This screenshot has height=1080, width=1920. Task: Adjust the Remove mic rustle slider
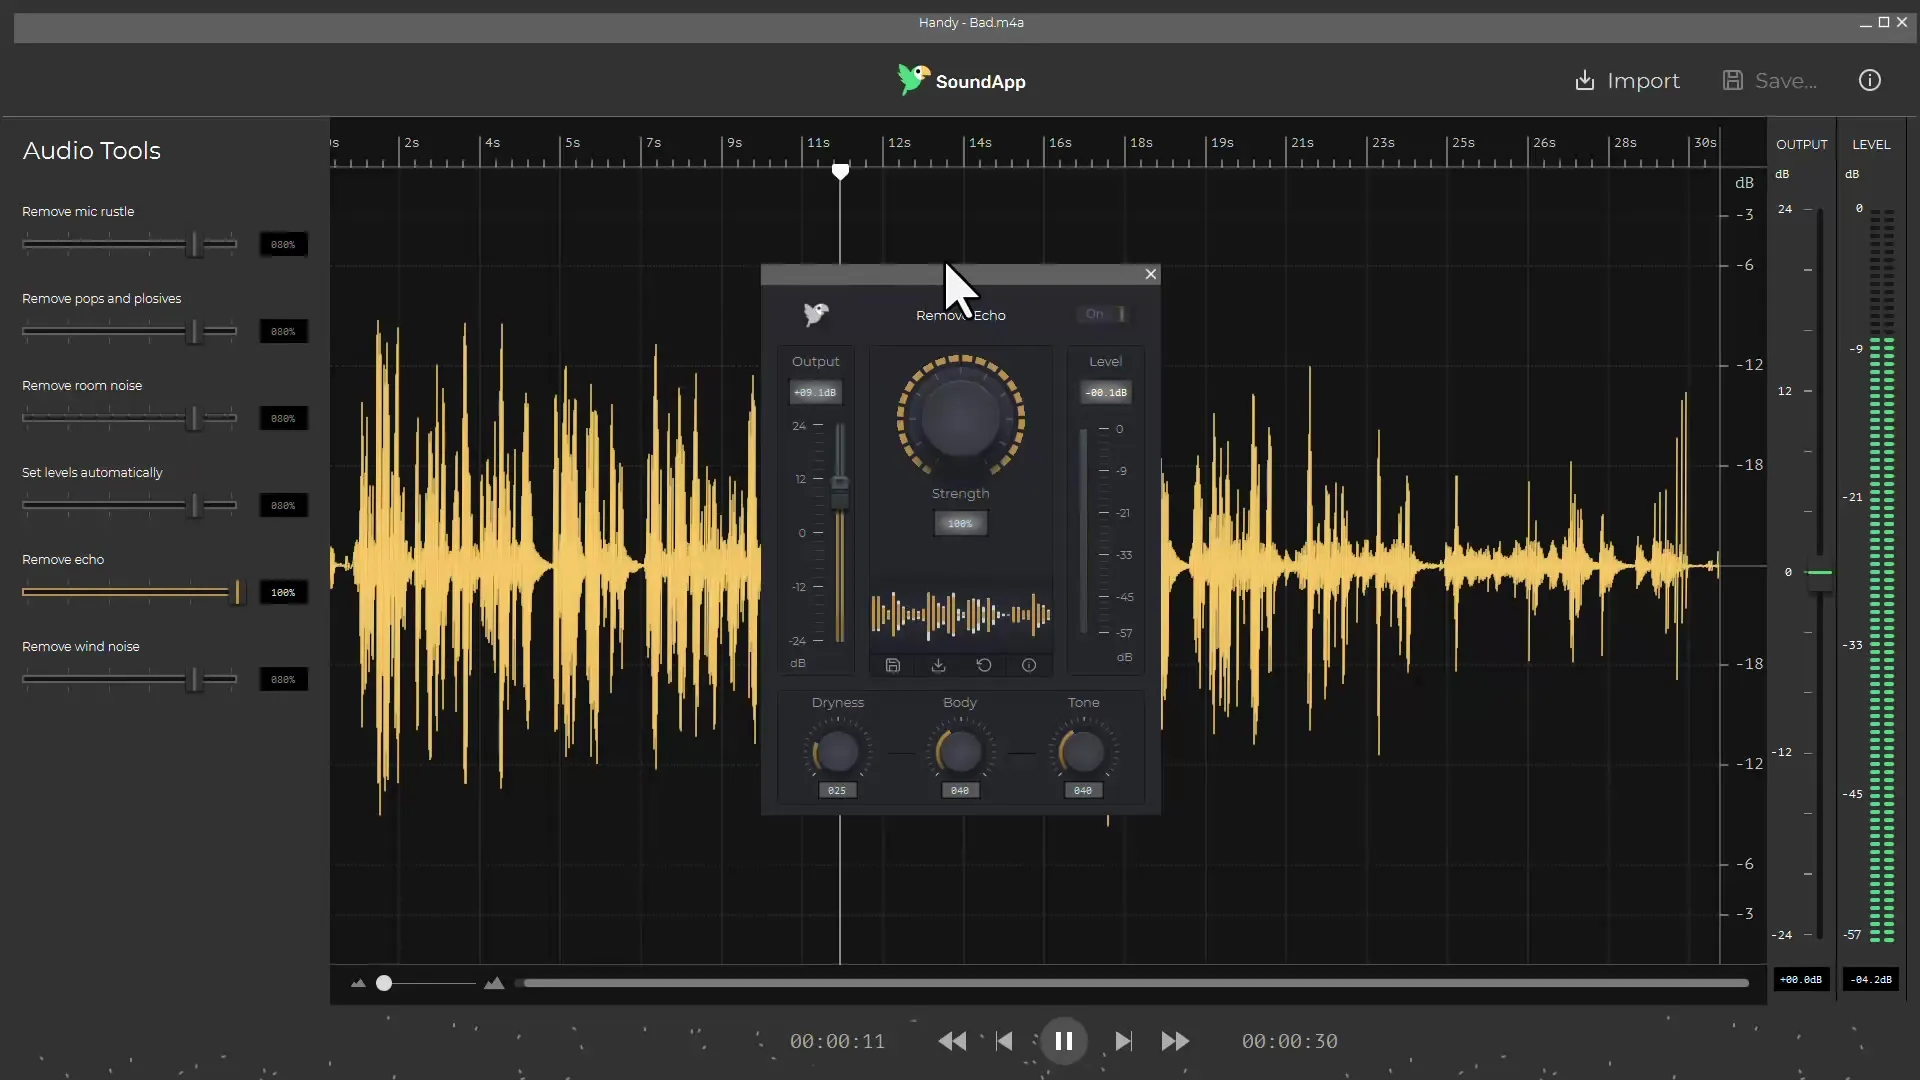[130, 244]
